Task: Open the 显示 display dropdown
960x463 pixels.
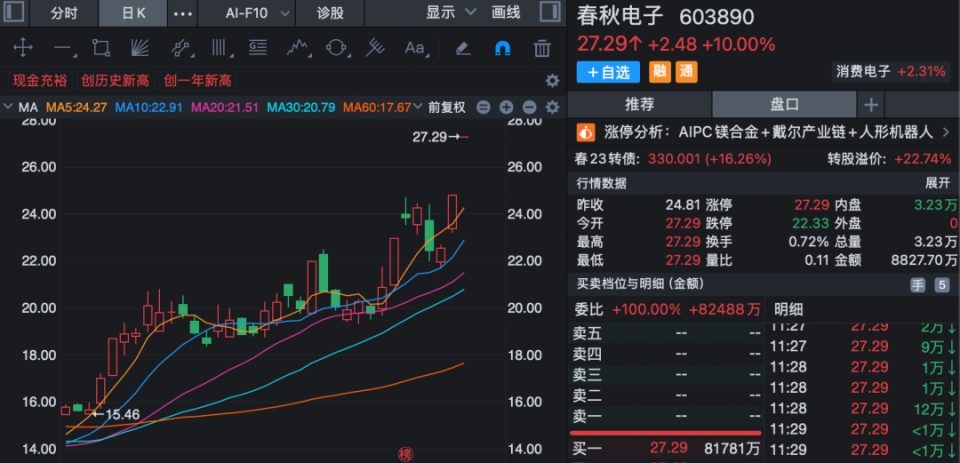Action: tap(451, 12)
